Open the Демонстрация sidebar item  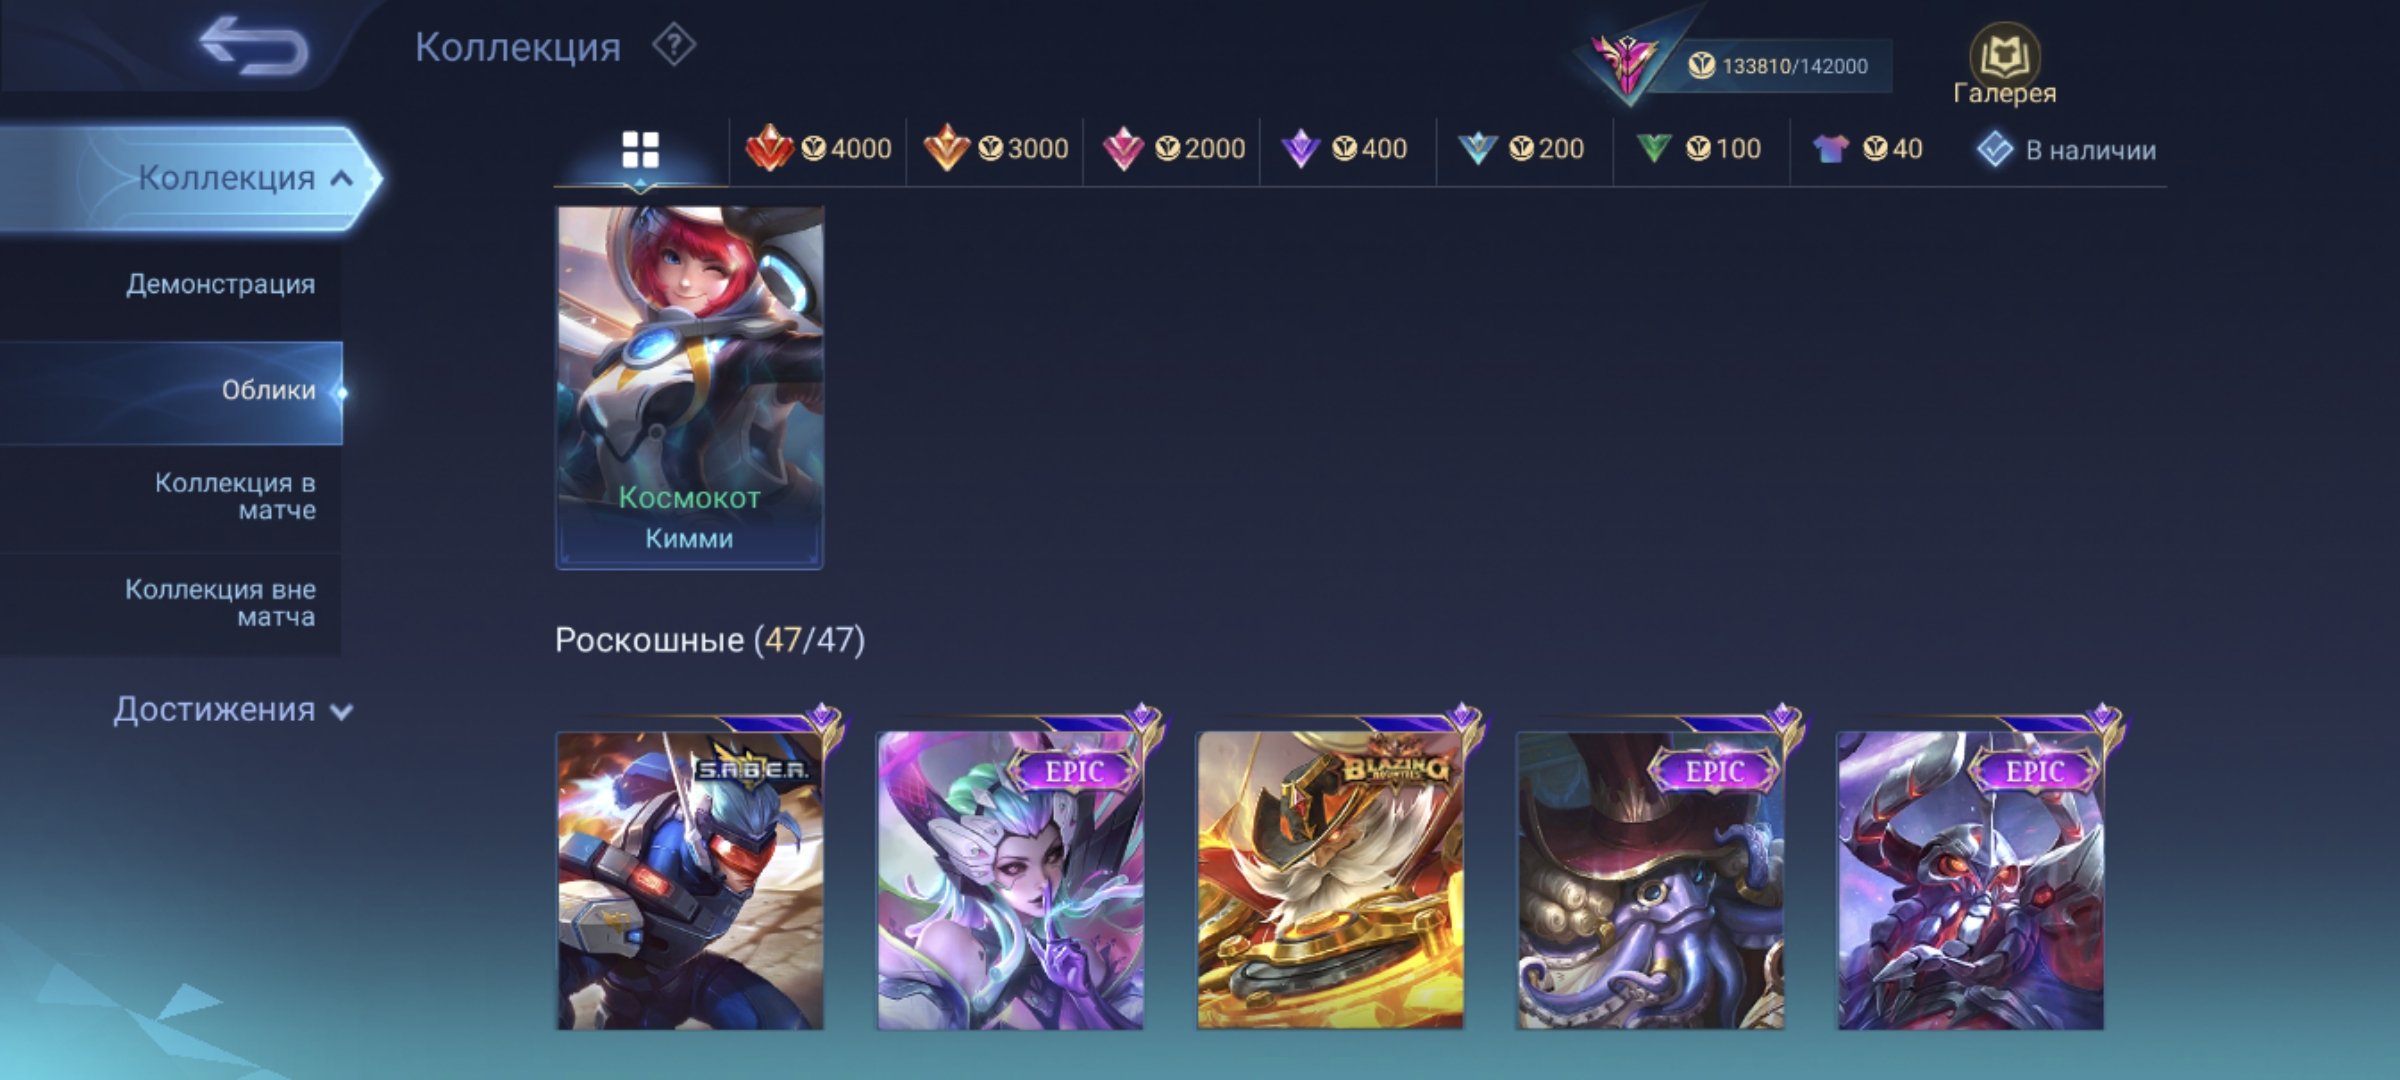(x=220, y=284)
